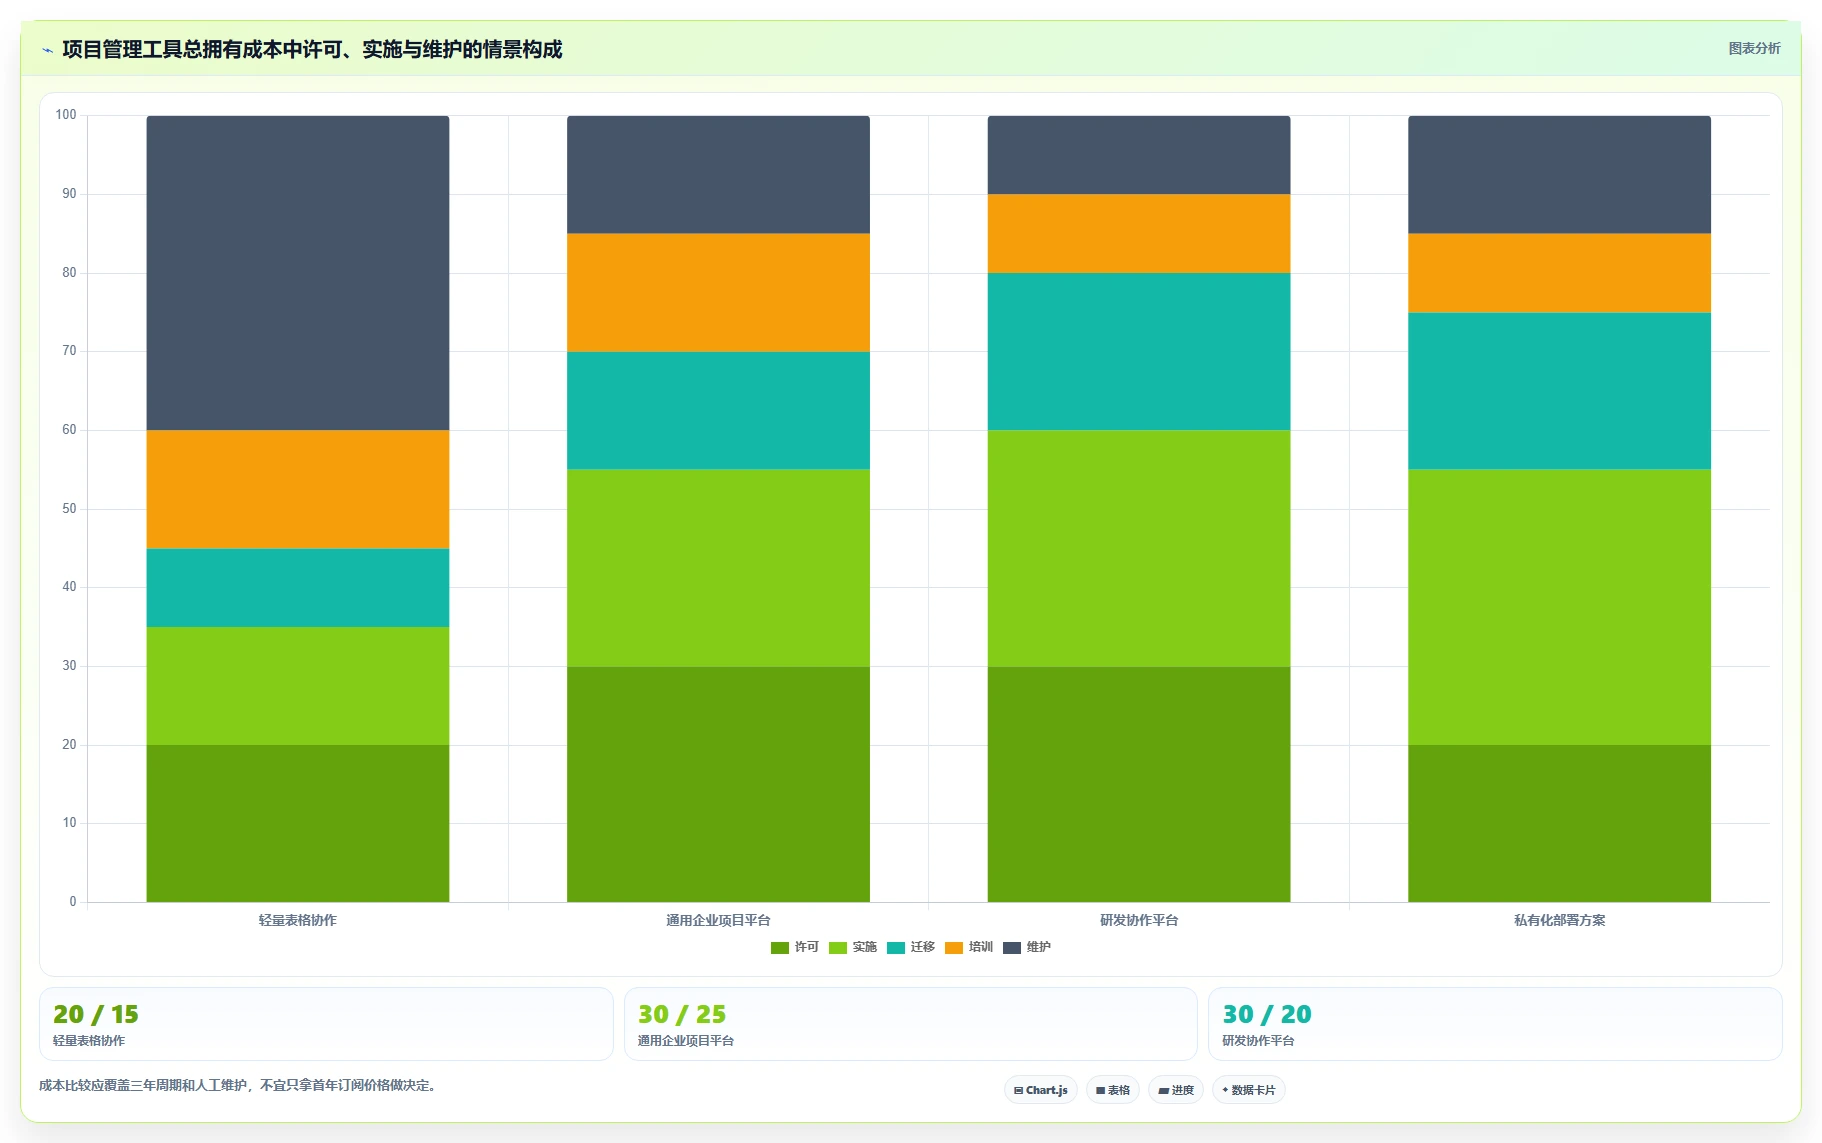Click the light green 实施 segment of 研发协作平台 bar

tap(1139, 548)
